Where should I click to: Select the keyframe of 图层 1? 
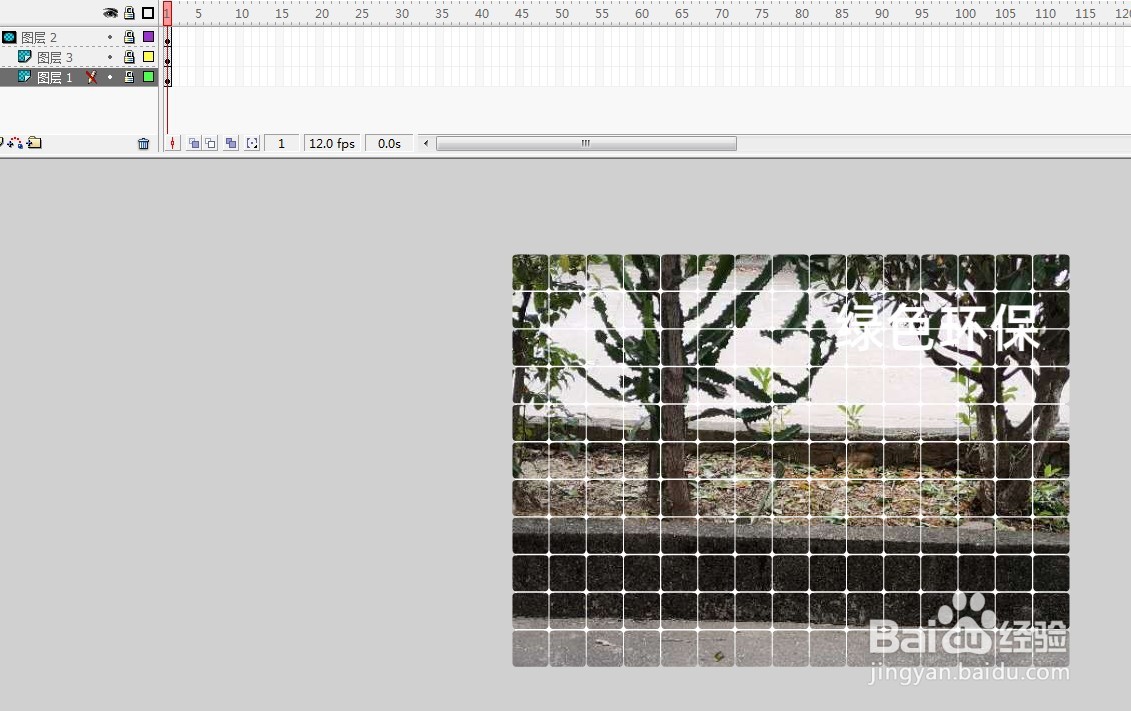pos(167,78)
